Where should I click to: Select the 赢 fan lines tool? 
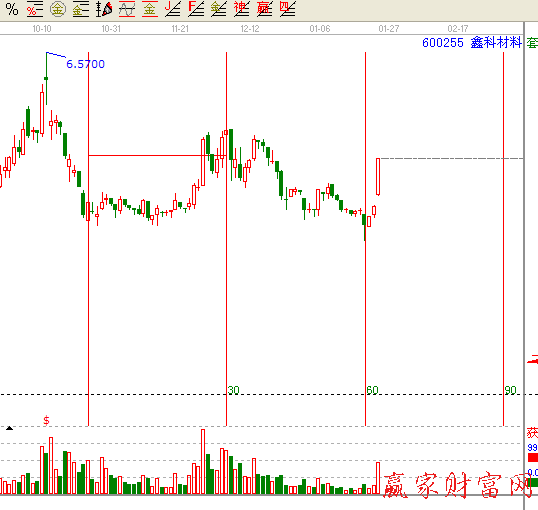(x=265, y=9)
